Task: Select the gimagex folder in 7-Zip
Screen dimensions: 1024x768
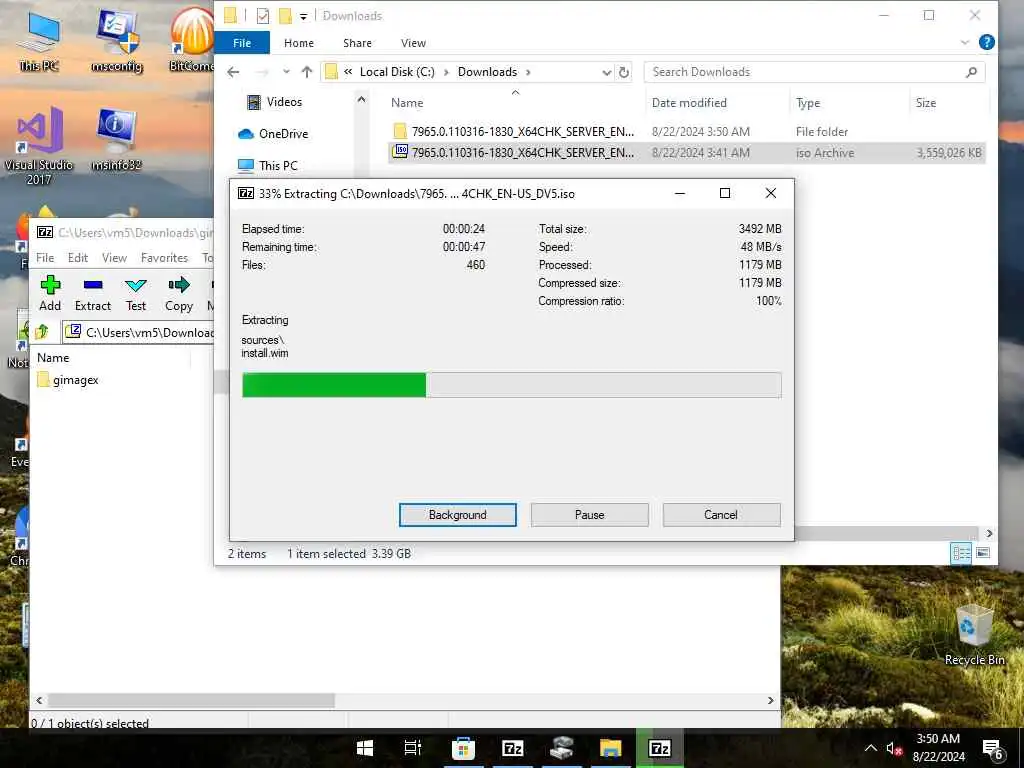Action: point(68,379)
